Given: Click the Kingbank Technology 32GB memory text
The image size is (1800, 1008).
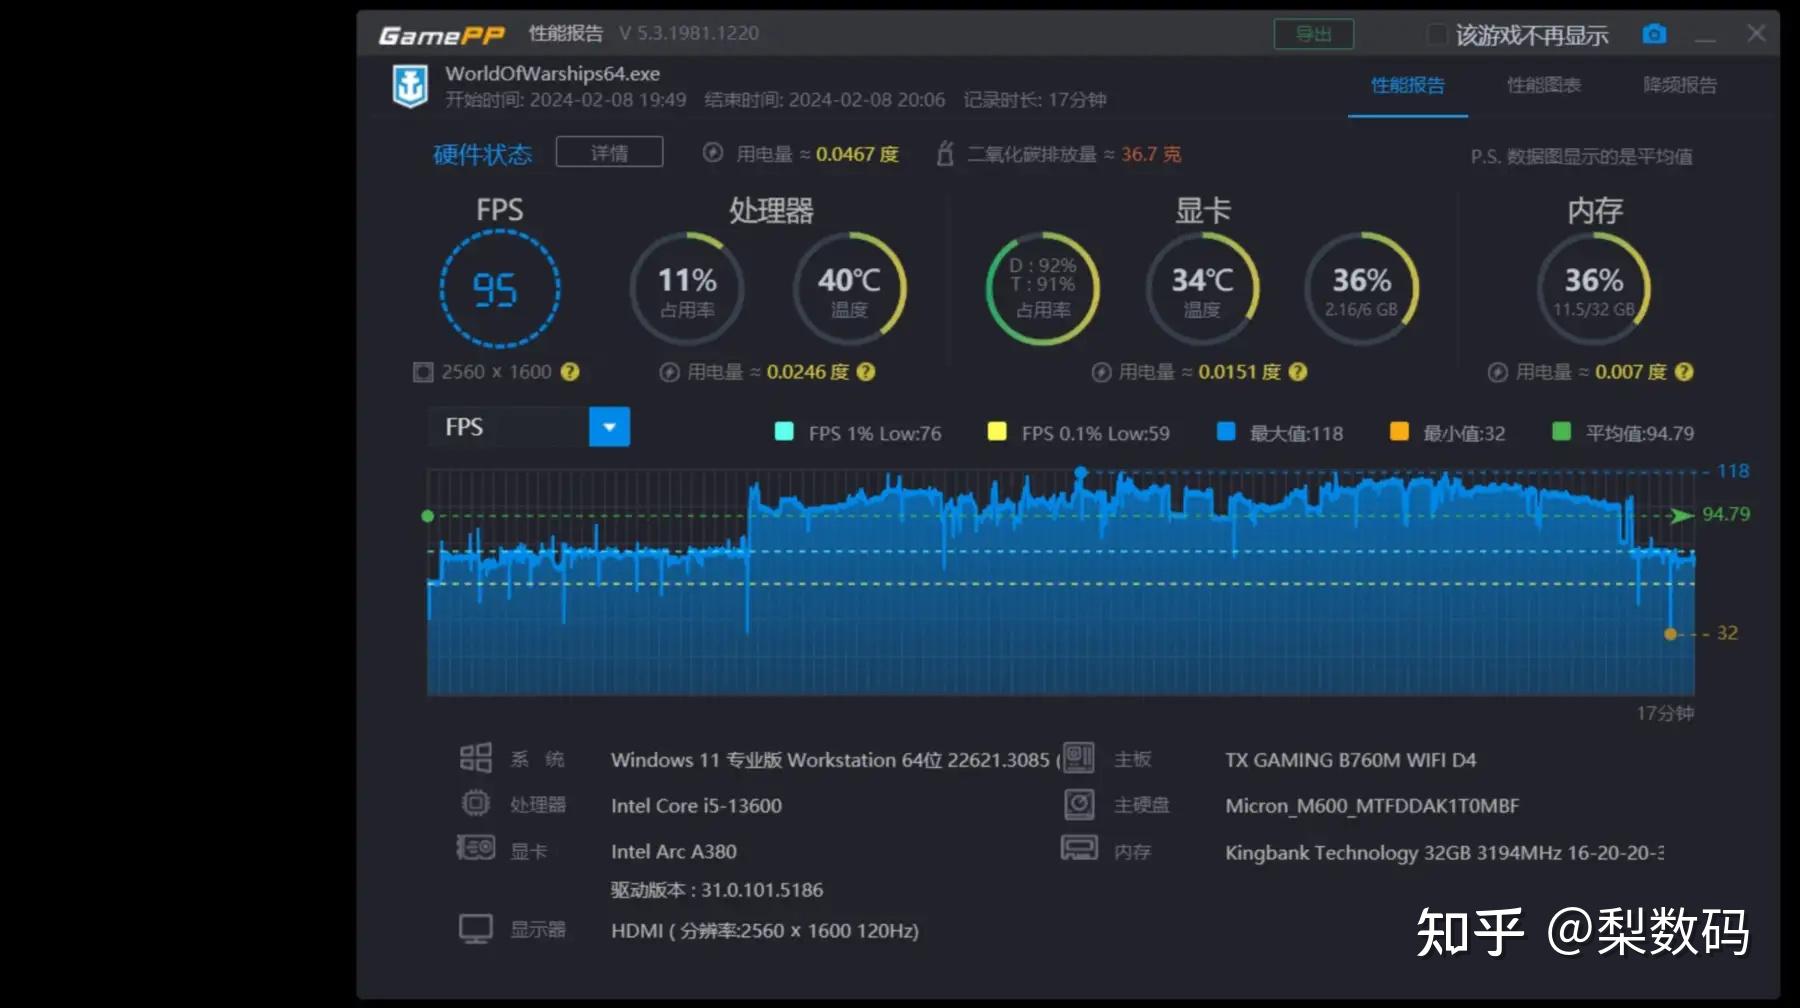Looking at the screenshot, I should point(1444,852).
